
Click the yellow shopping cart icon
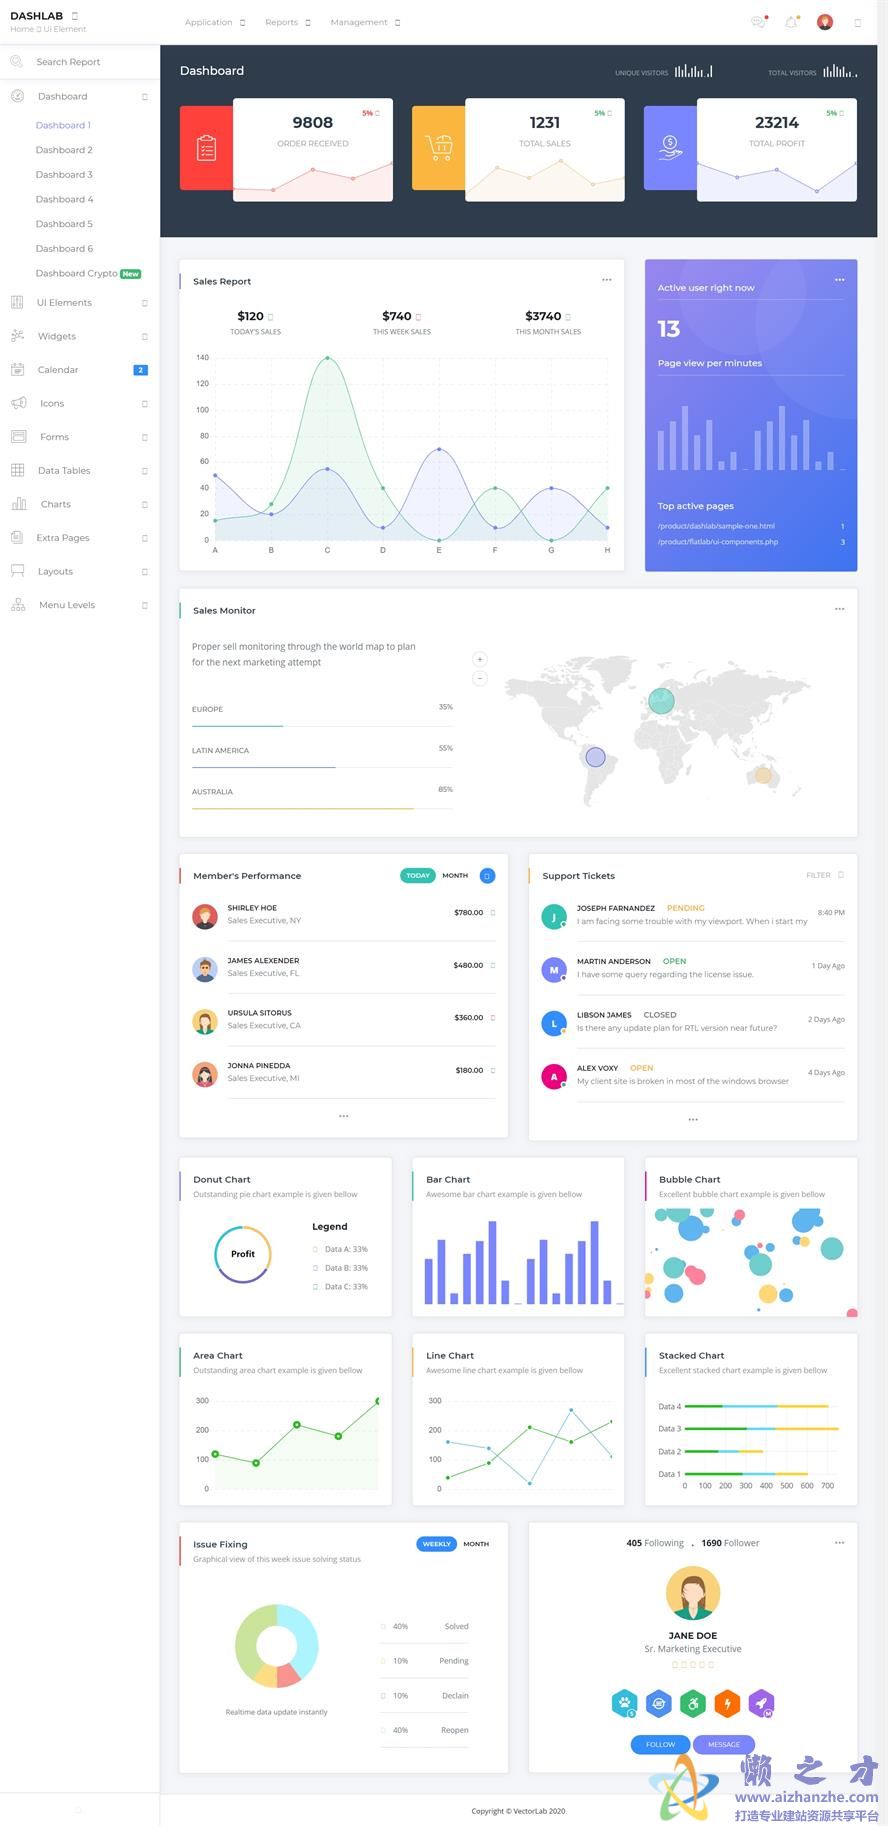pos(438,148)
